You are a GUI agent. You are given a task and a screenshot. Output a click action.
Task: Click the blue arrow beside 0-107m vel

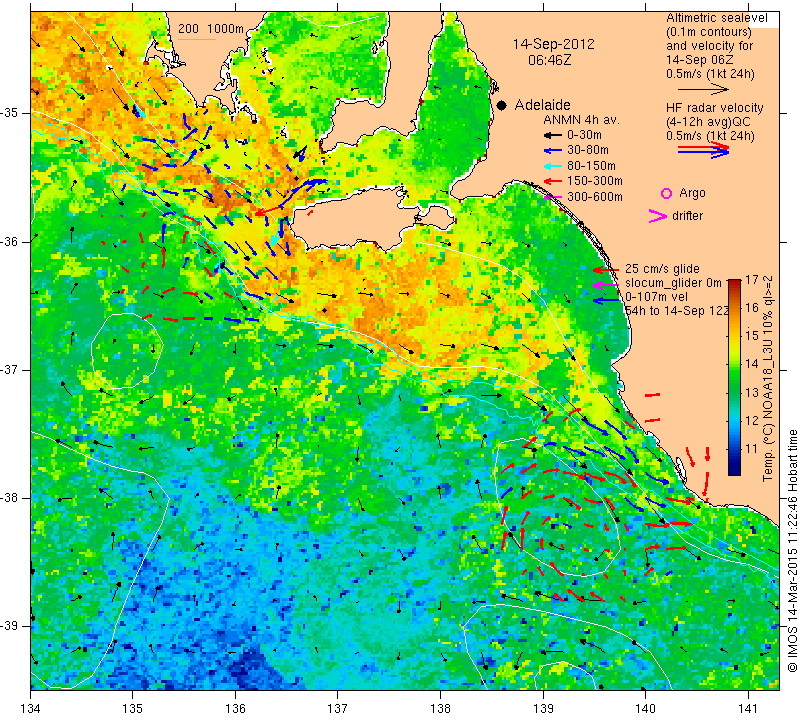click(x=606, y=301)
